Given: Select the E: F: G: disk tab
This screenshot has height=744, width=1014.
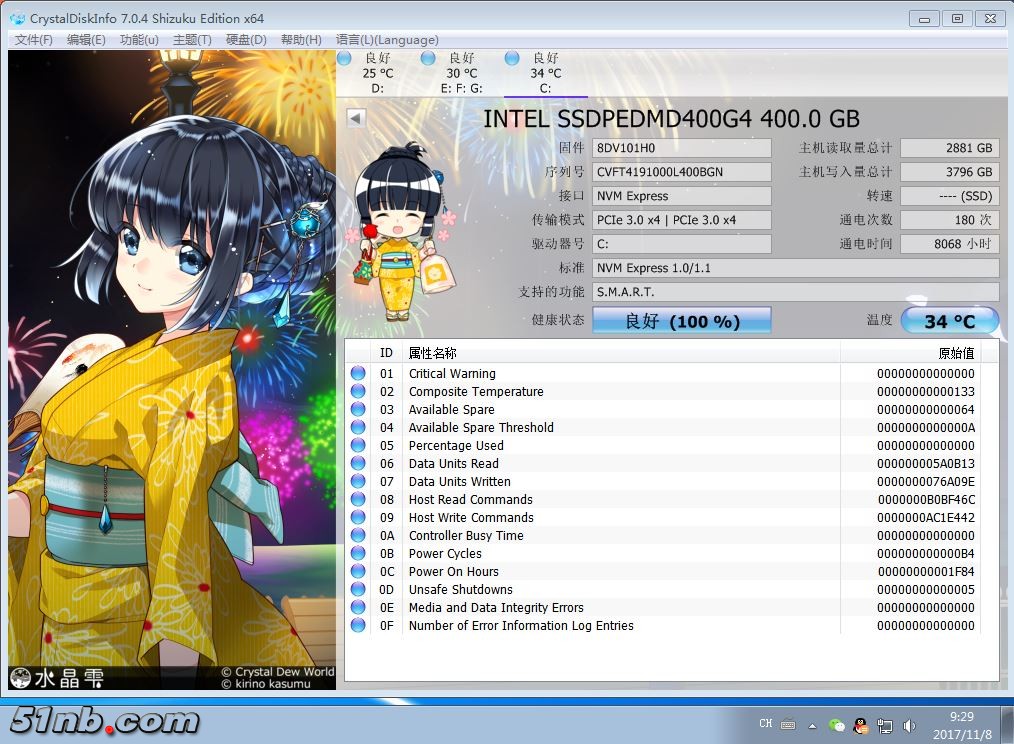Looking at the screenshot, I should (460, 74).
